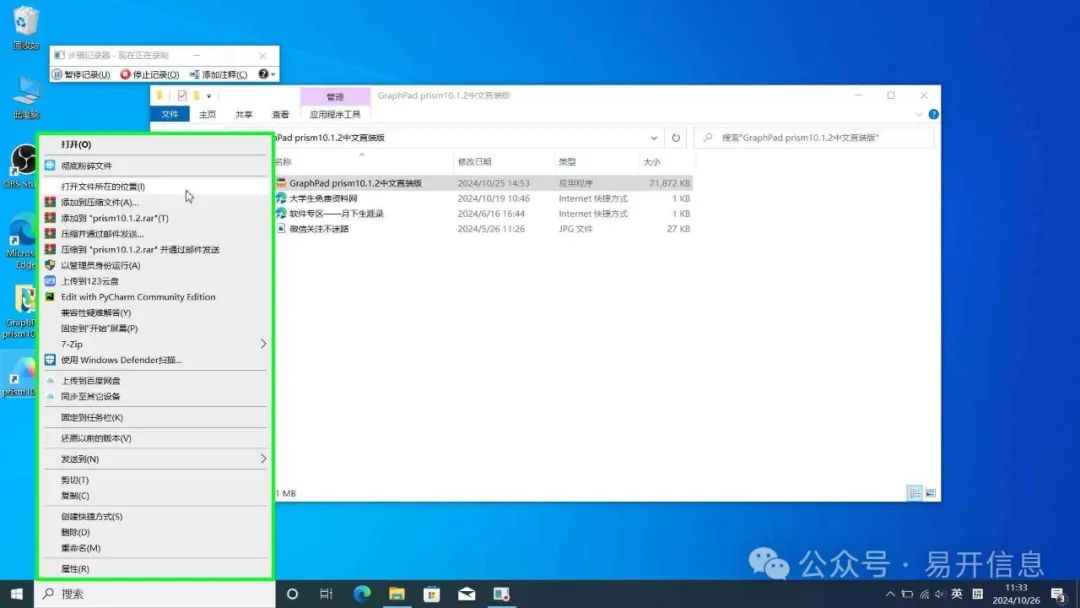Select the Microsoft Edge desktop shortcut

[x=21, y=241]
